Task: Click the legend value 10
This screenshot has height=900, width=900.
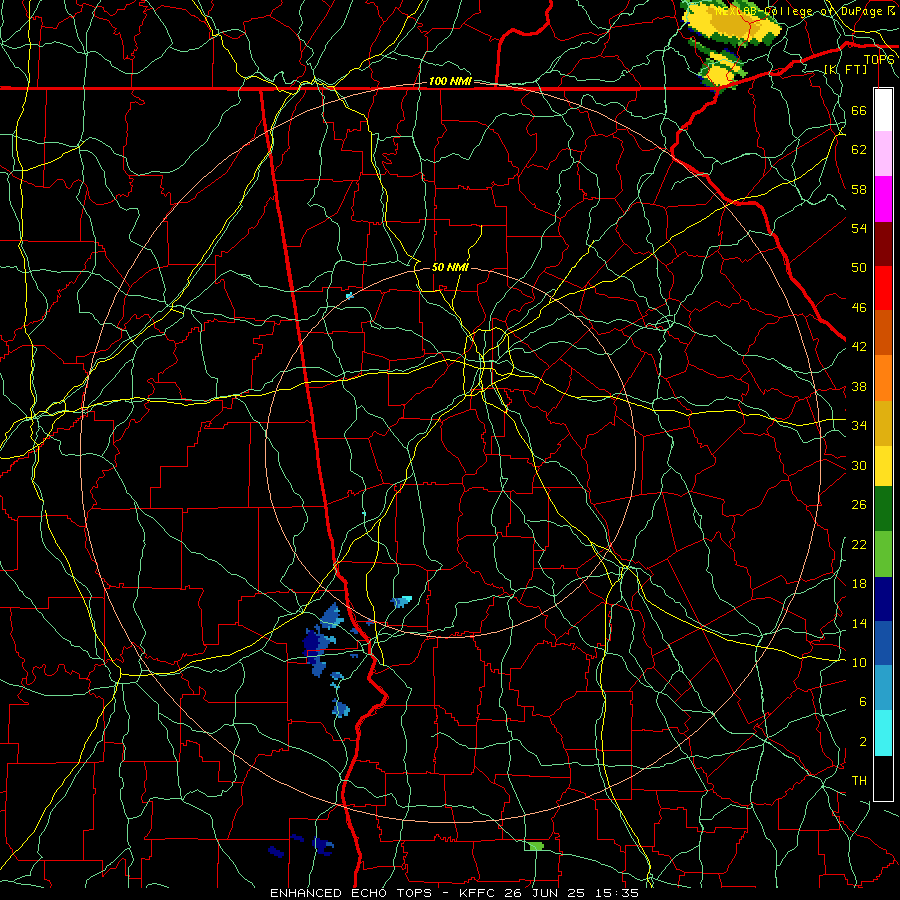Action: 859,662
